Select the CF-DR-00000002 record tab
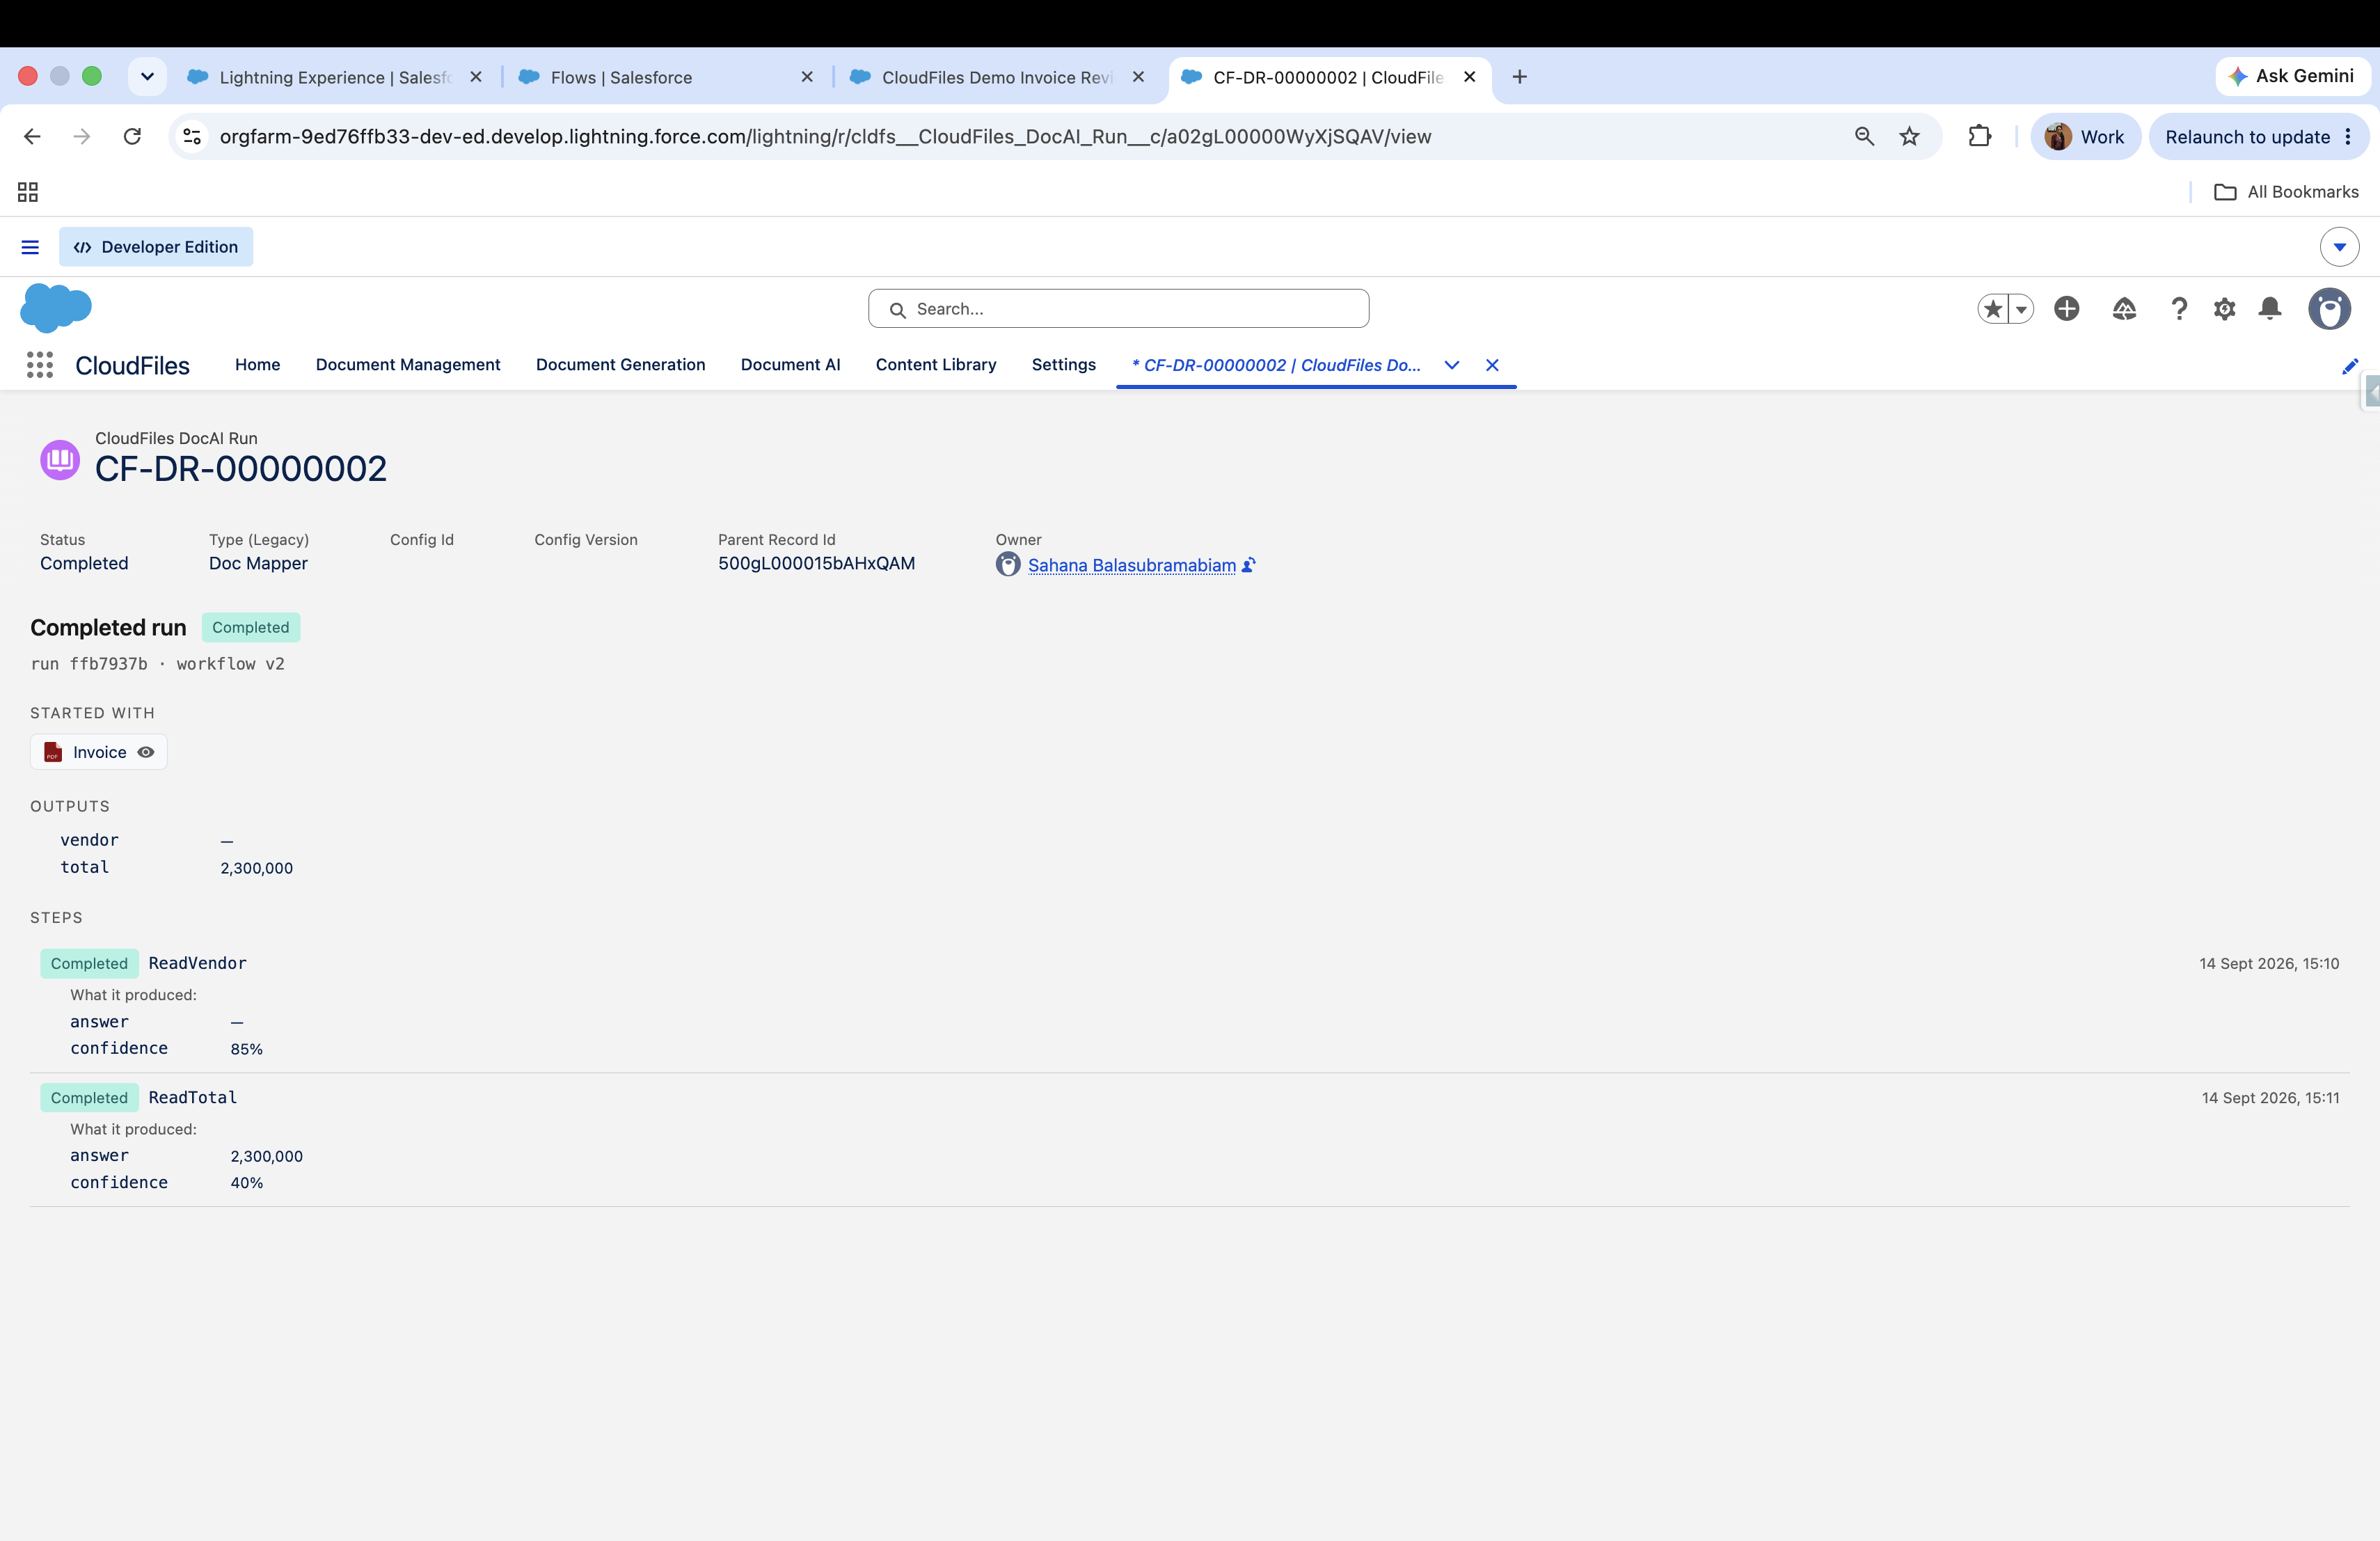Image resolution: width=2380 pixels, height=1541 pixels. [1276, 365]
